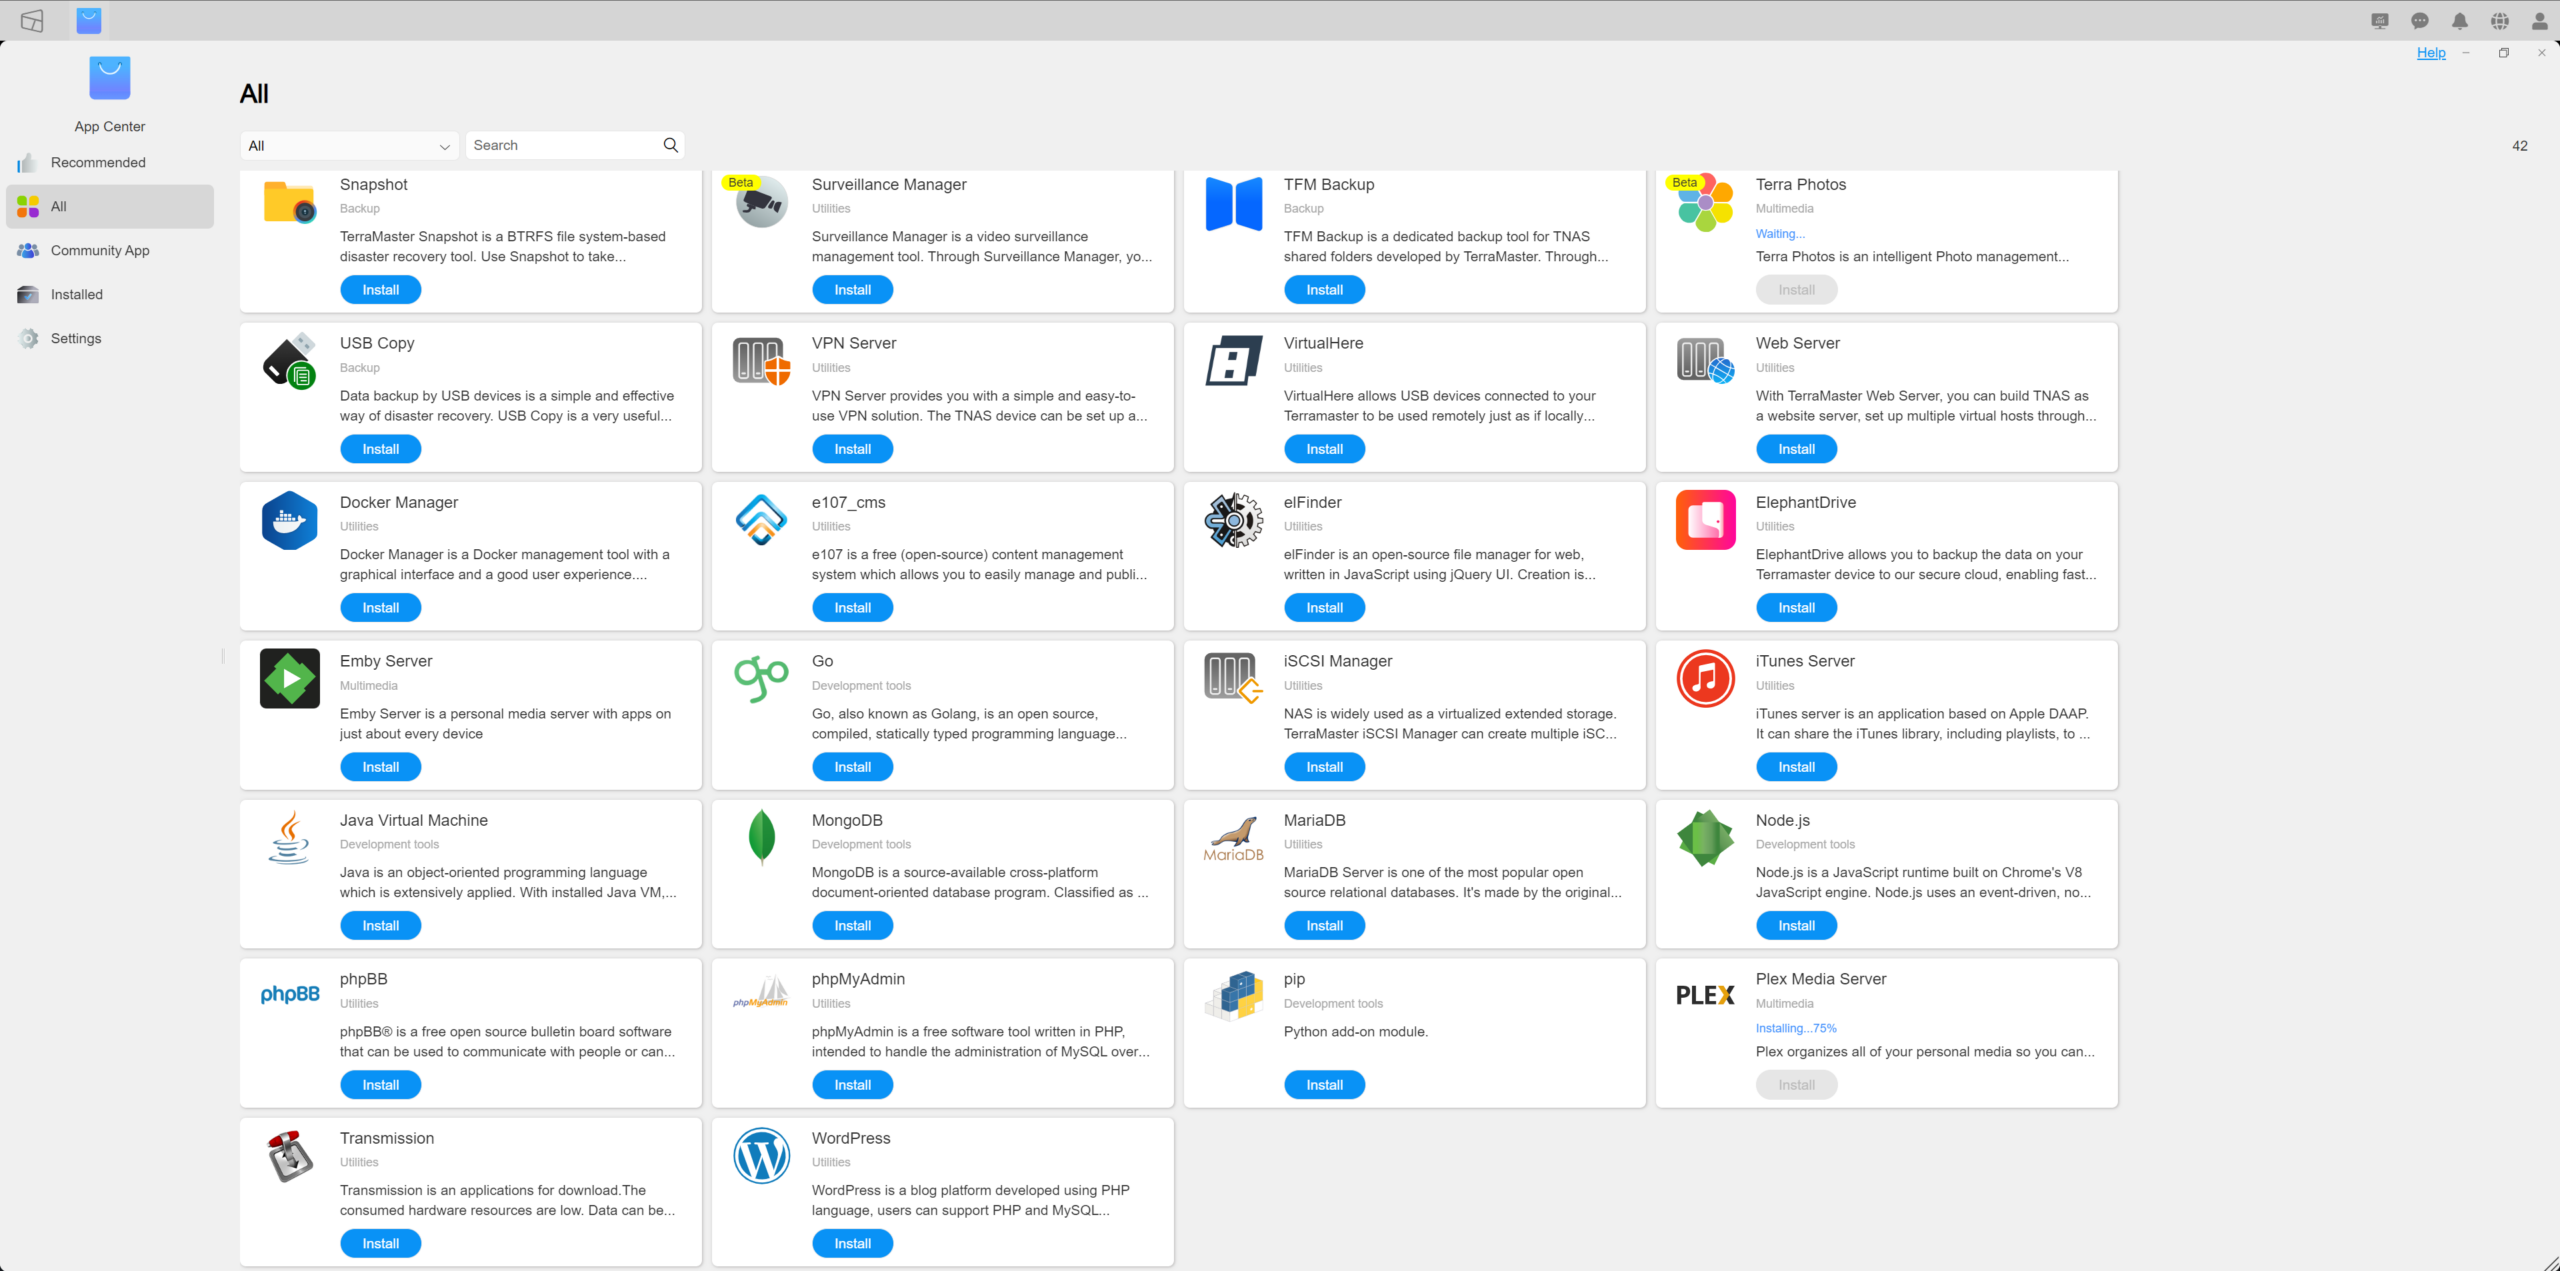2560x1271 pixels.
Task: Click the MongoDB leaf icon
Action: click(761, 836)
